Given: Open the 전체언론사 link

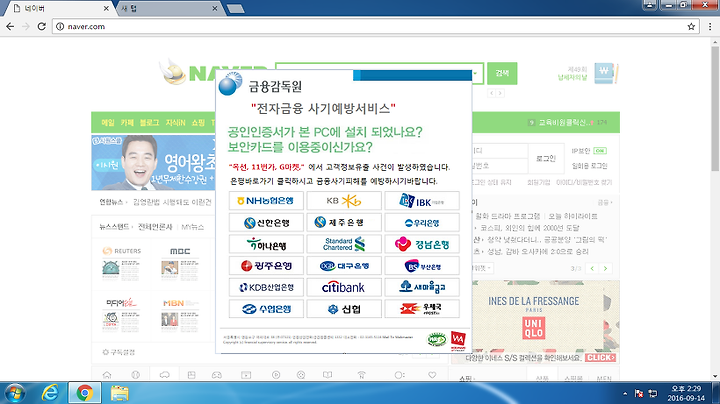Looking at the screenshot, I should pyautogui.click(x=155, y=227).
